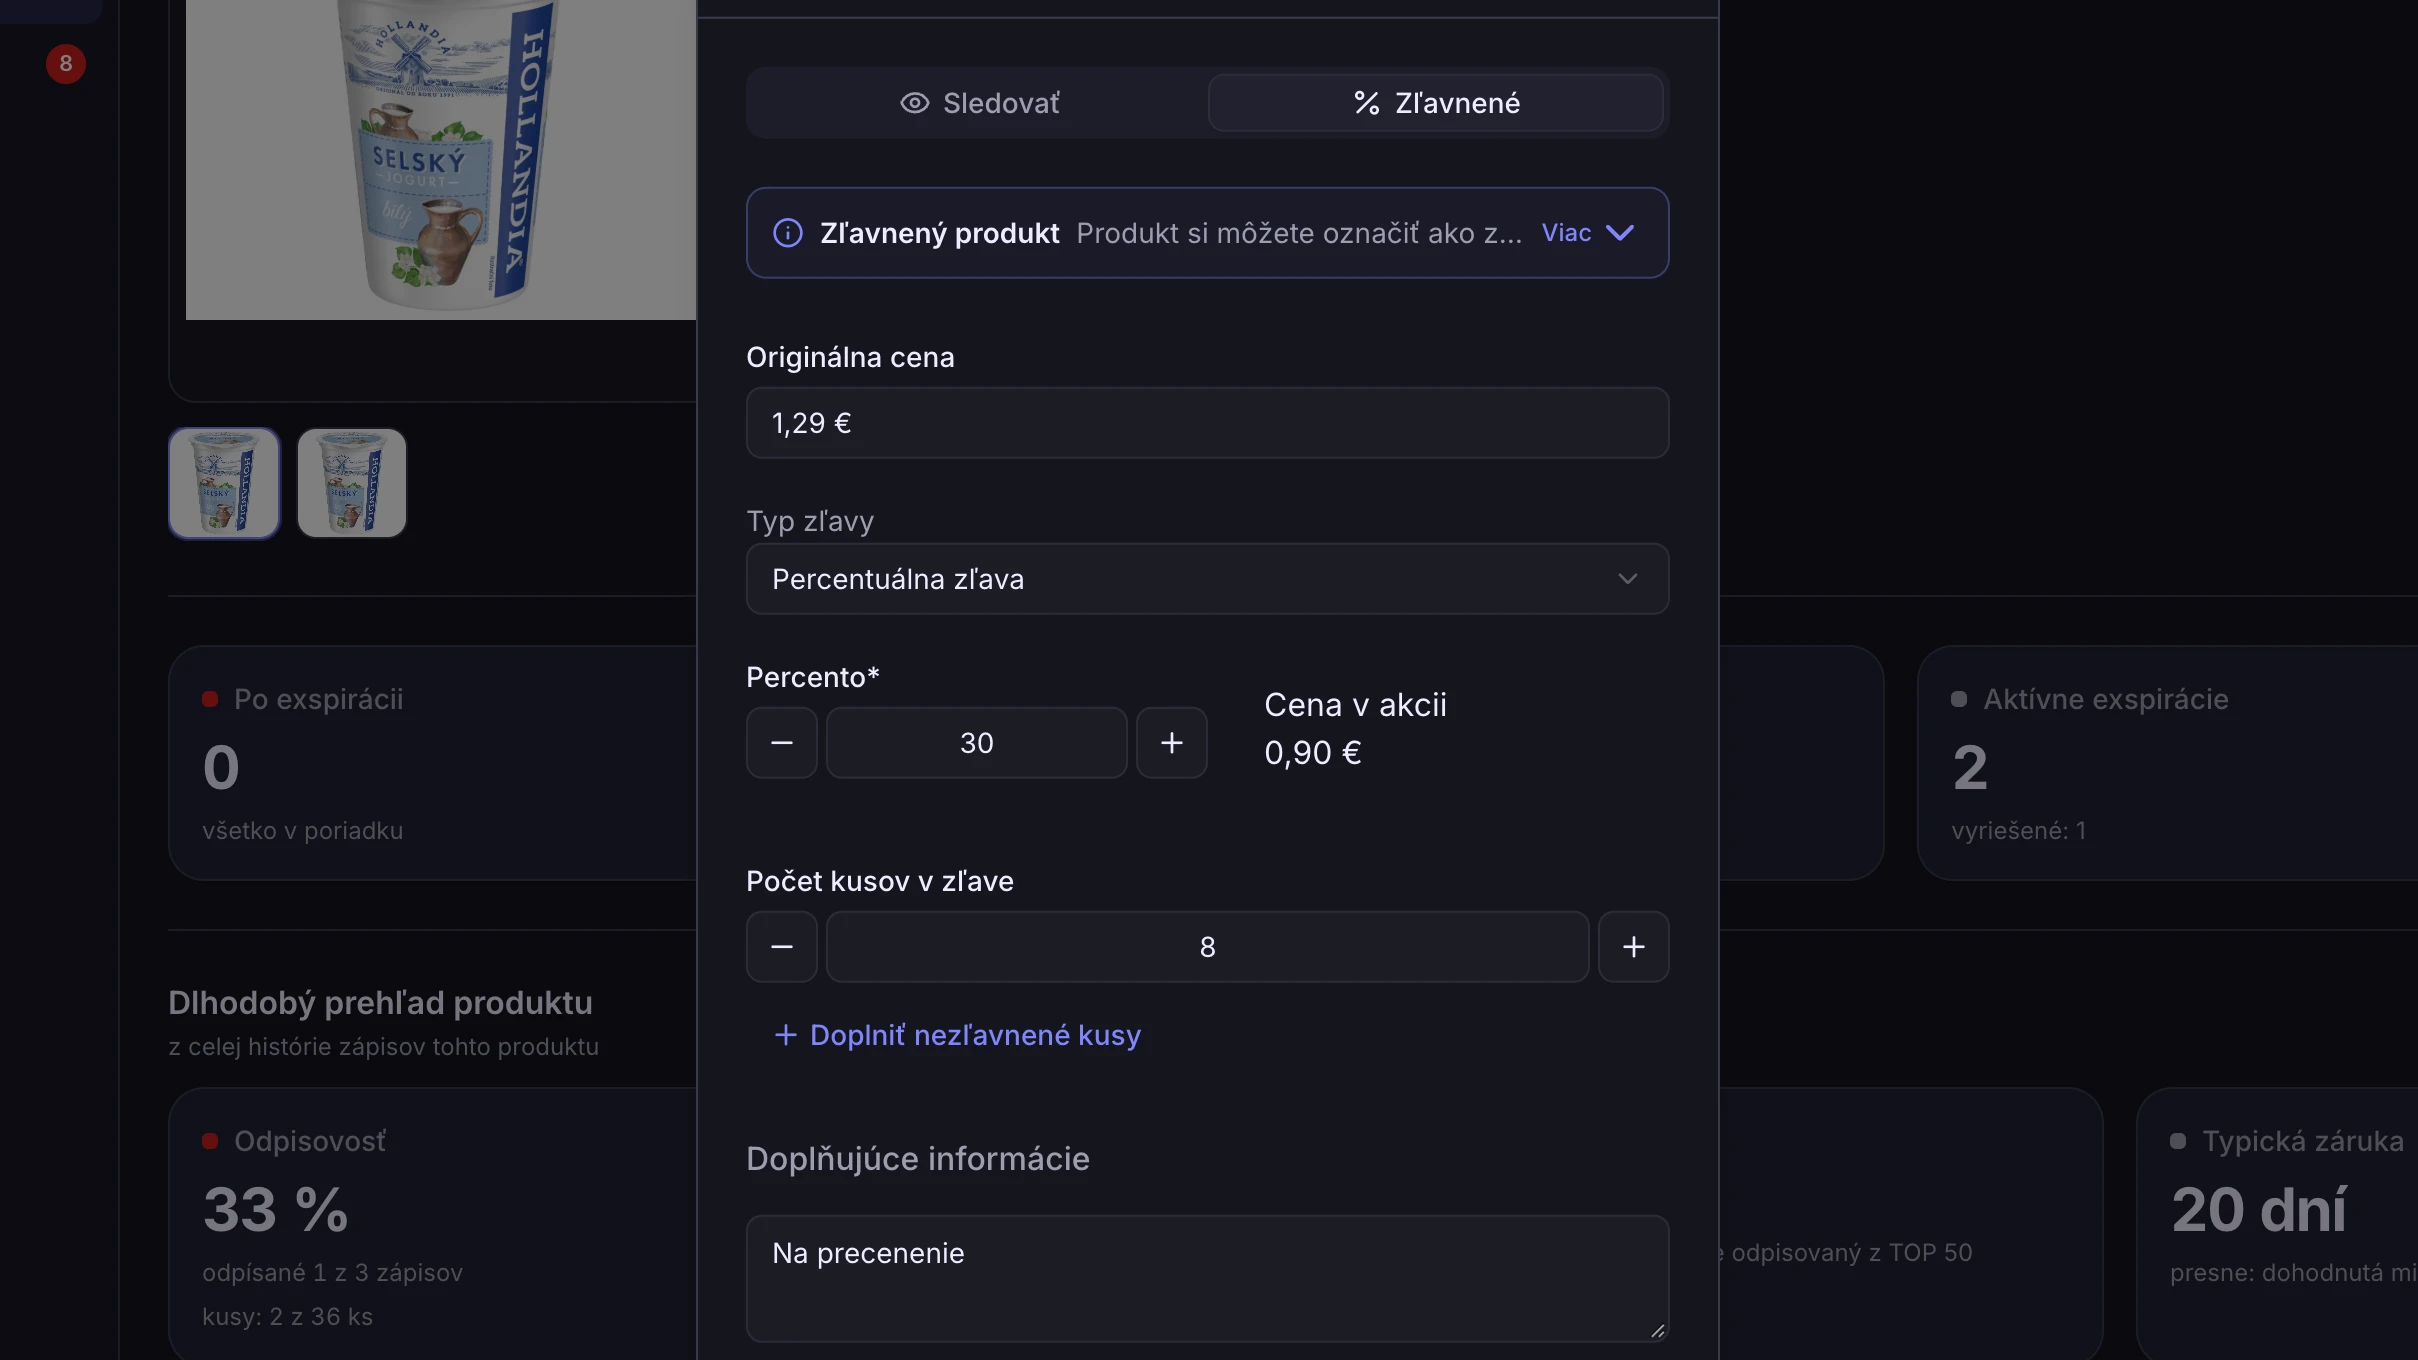
Task: Click the Na precenenie notes textarea
Action: (1208, 1279)
